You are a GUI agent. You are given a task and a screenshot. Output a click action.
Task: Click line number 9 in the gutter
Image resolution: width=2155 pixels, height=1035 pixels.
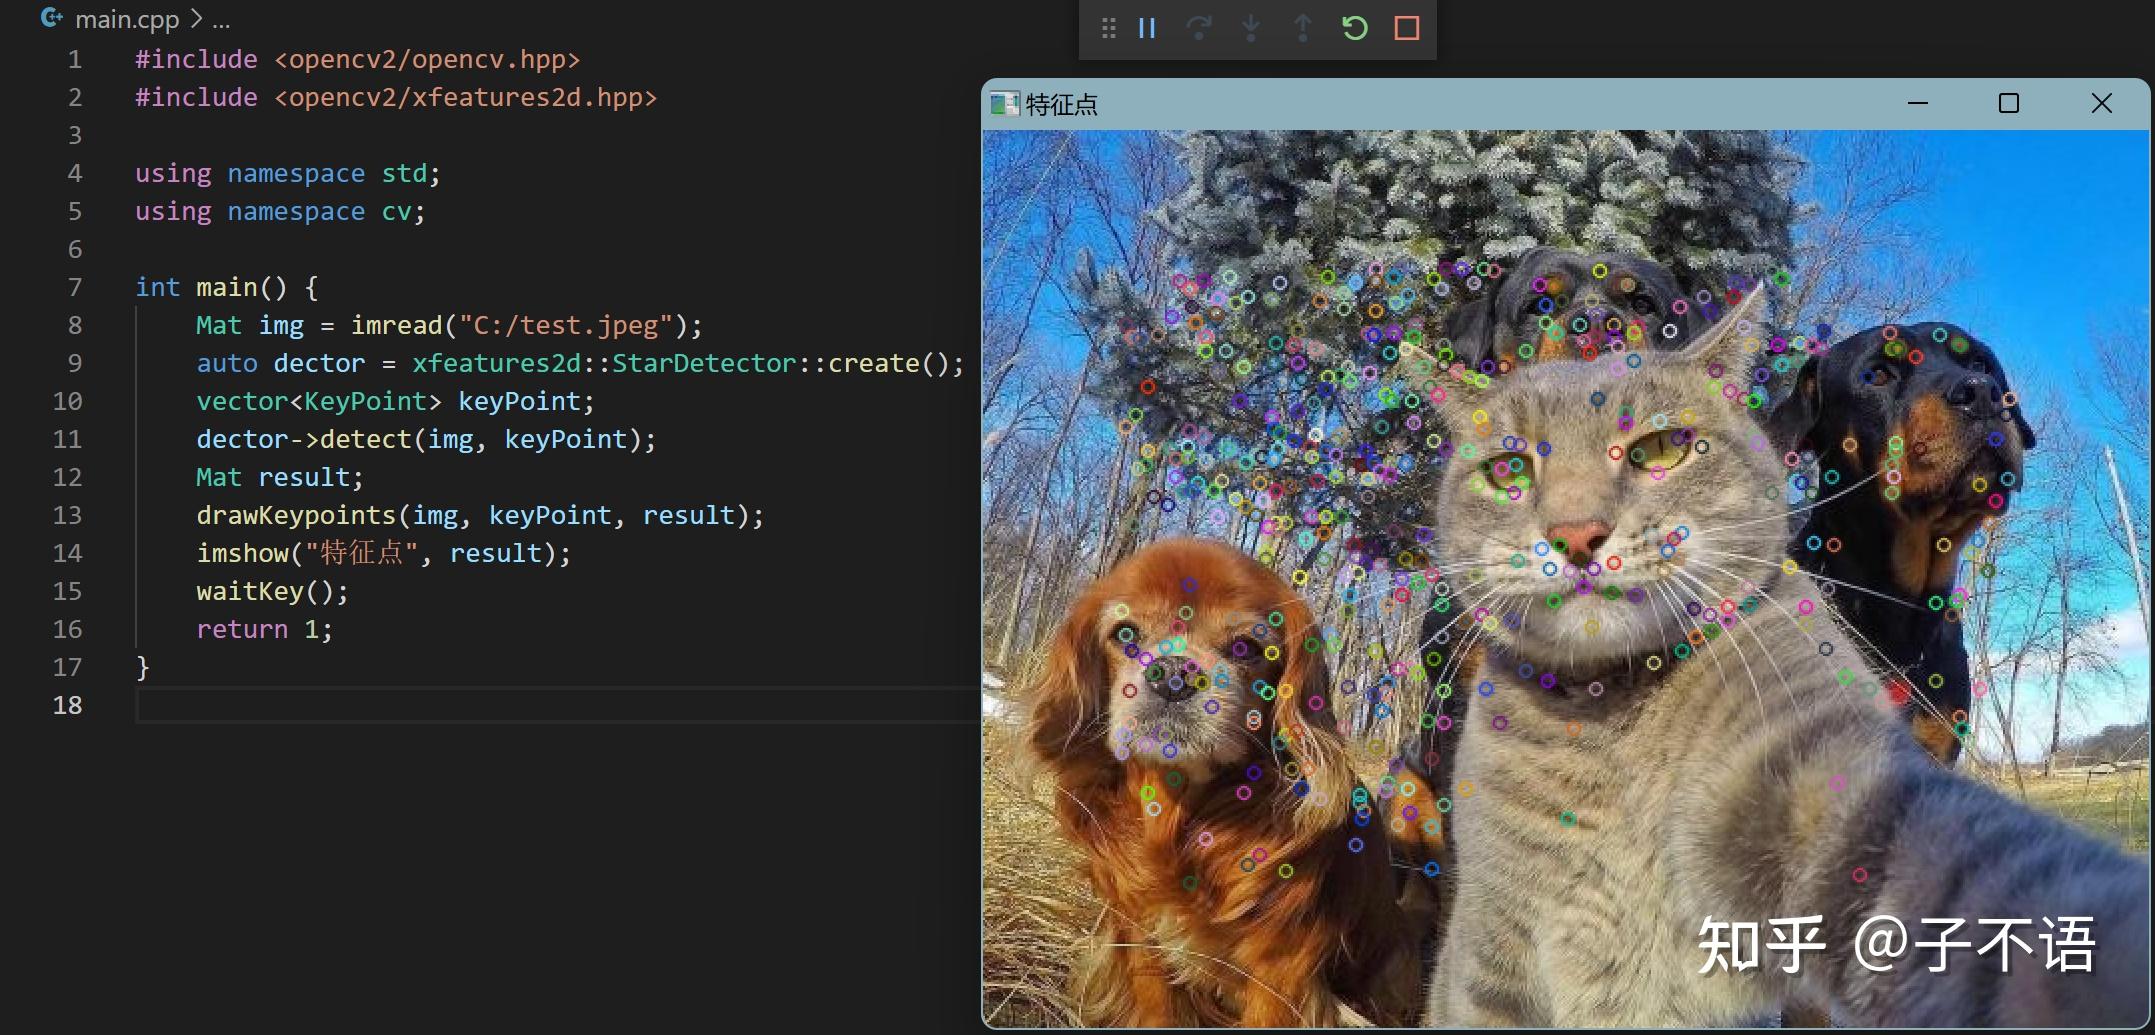(x=75, y=363)
